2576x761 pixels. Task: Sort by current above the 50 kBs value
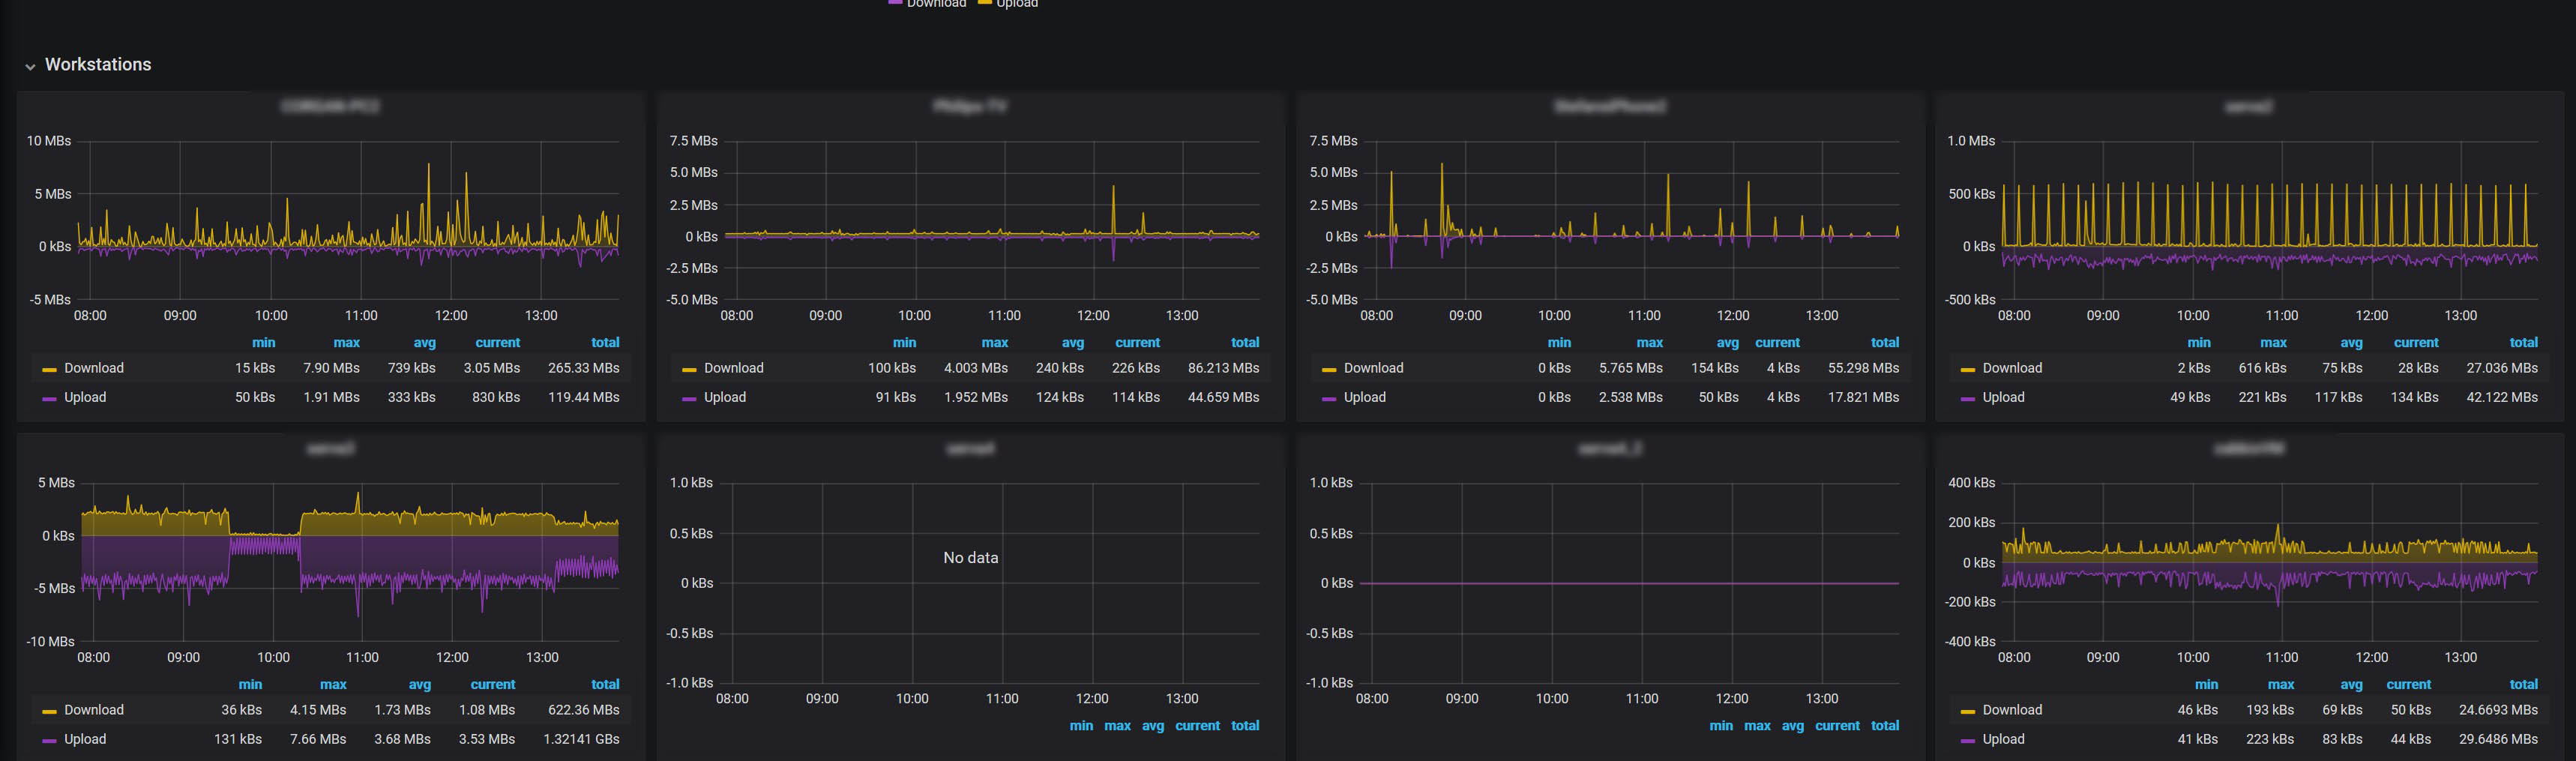tap(2409, 684)
